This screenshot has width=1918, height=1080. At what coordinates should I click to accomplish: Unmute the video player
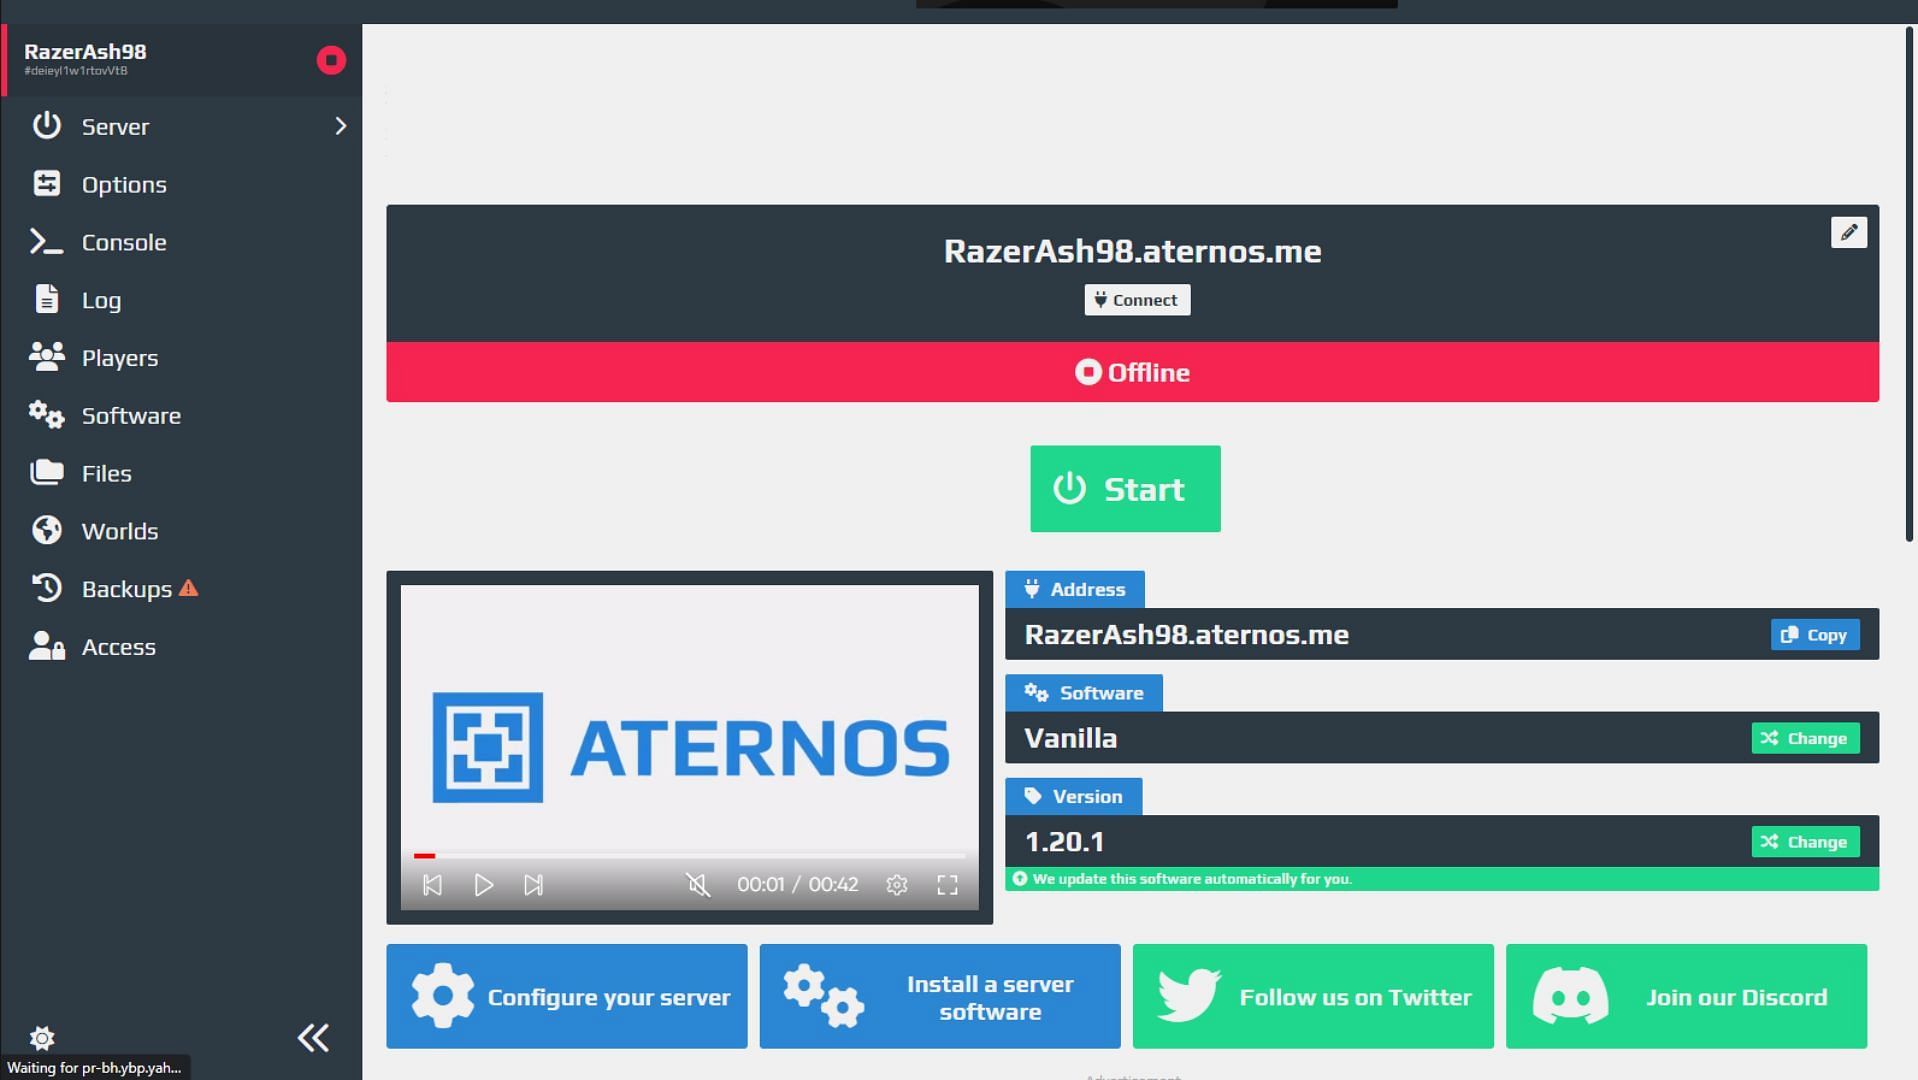[698, 885]
